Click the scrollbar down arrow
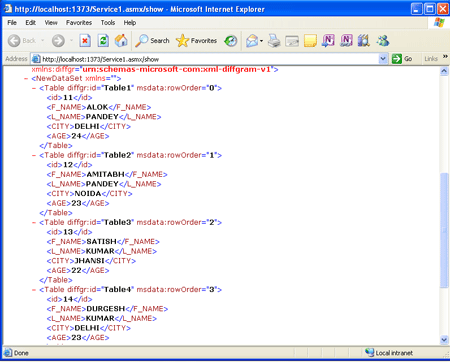This screenshot has height=362, width=450. click(444, 340)
